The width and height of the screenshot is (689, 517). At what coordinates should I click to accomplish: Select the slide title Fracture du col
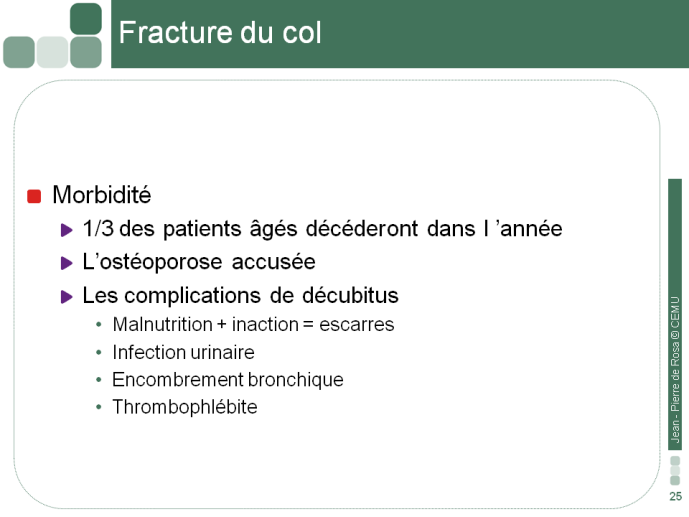tap(220, 33)
